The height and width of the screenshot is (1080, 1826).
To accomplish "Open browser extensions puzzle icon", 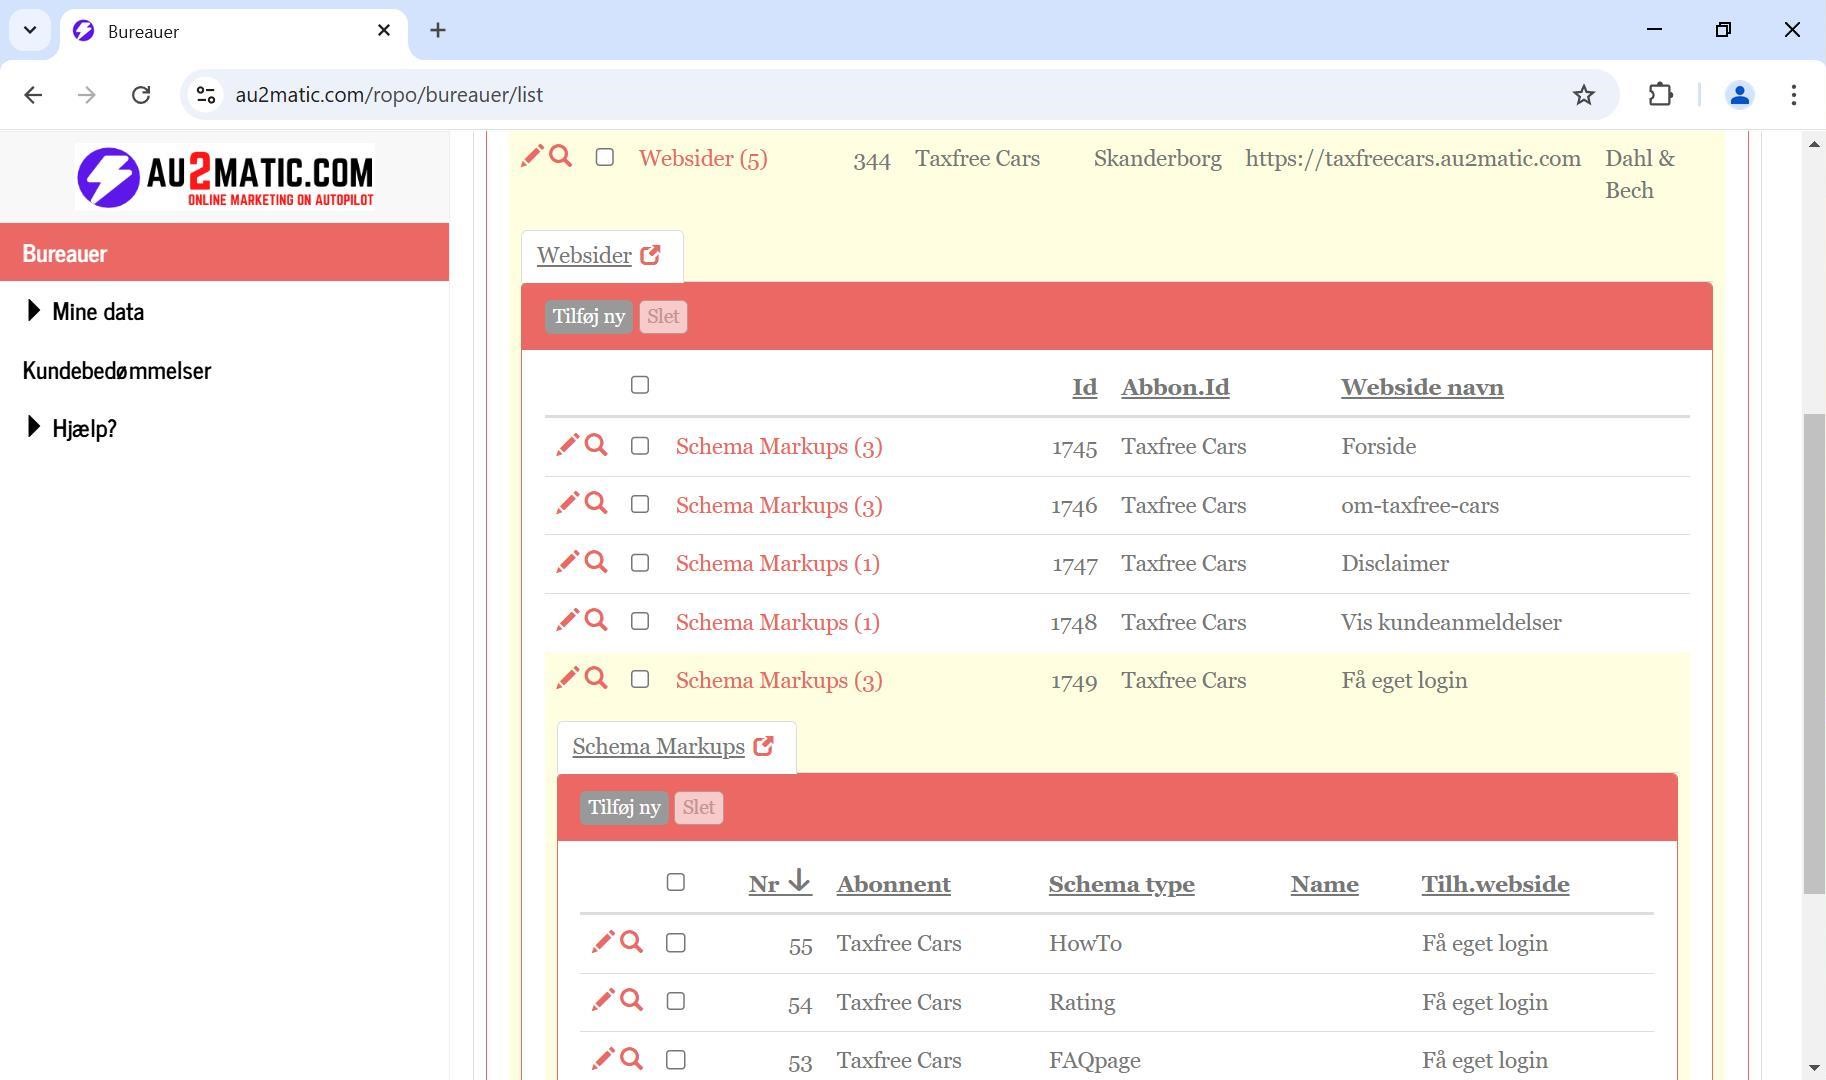I will point(1660,95).
